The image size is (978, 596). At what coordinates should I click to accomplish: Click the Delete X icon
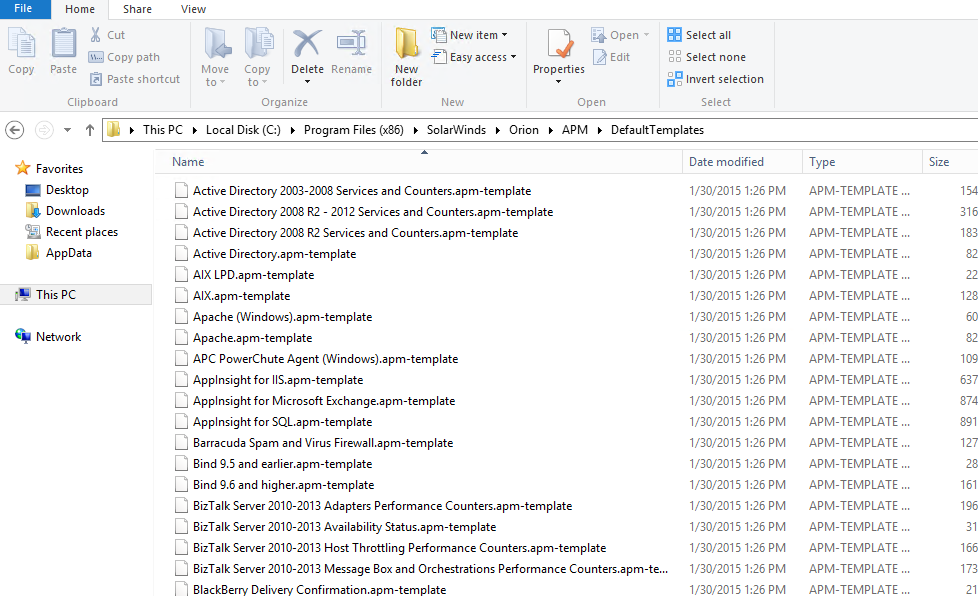307,44
